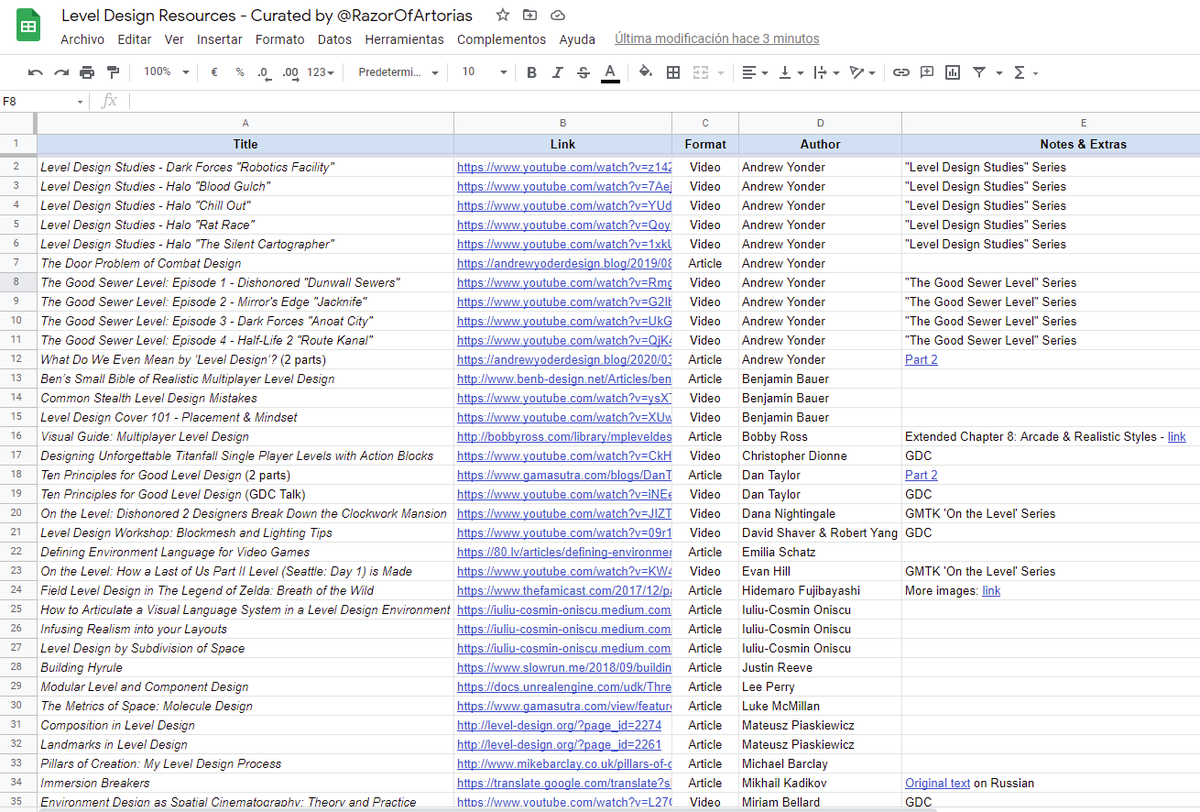Open horizontal align dropdown
Image resolution: width=1200 pixels, height=812 pixels.
[x=755, y=72]
